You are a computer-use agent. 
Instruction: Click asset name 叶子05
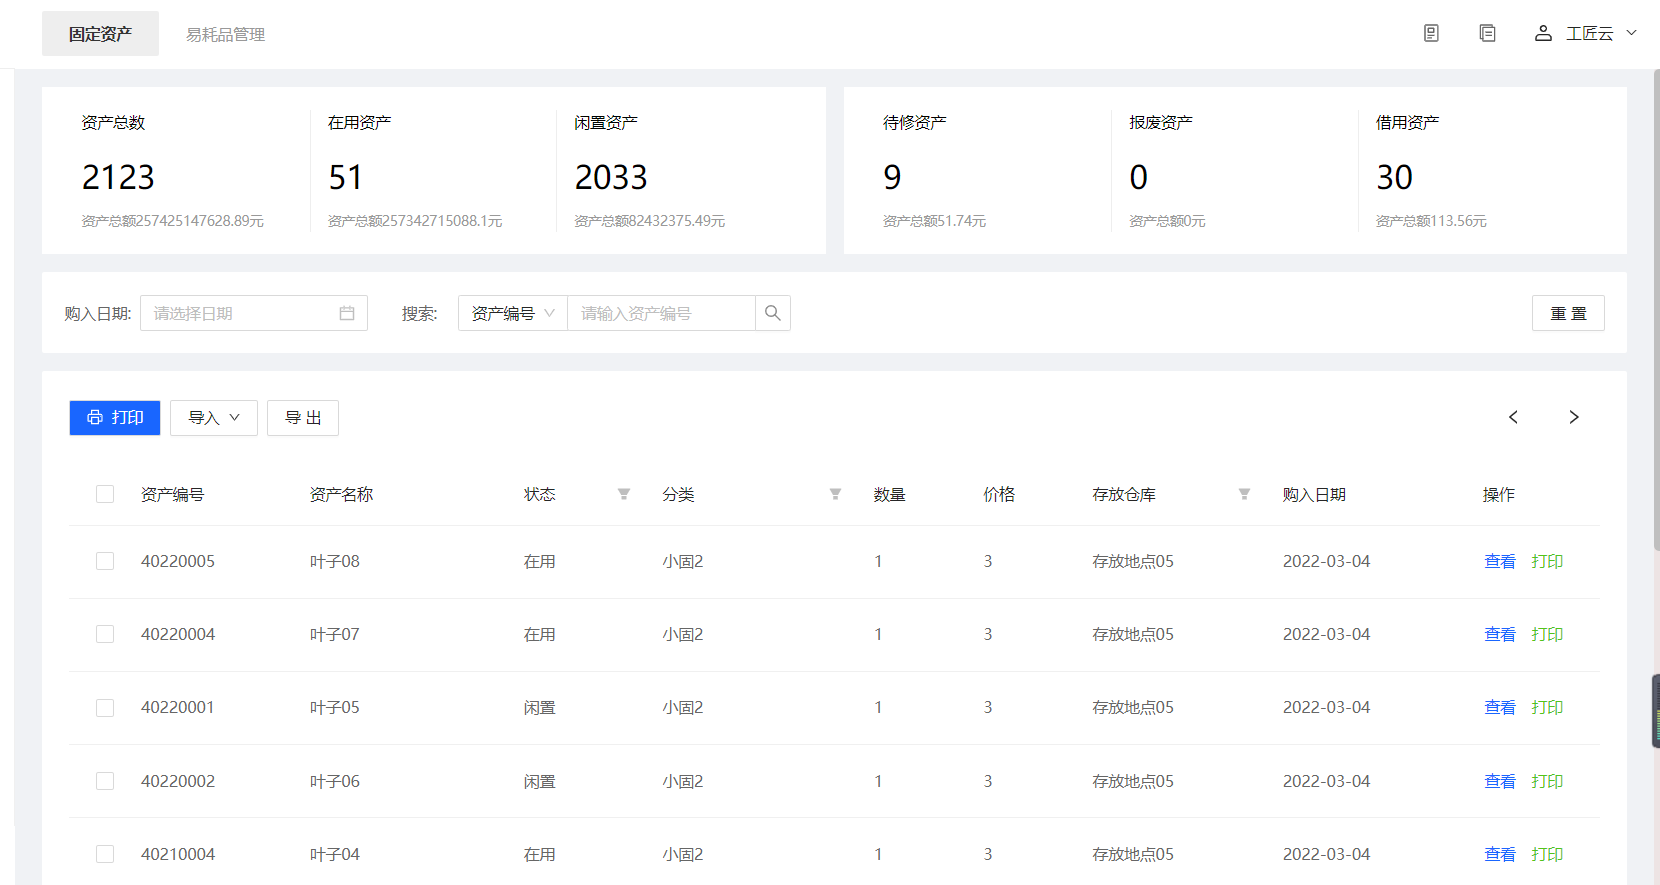pos(334,707)
